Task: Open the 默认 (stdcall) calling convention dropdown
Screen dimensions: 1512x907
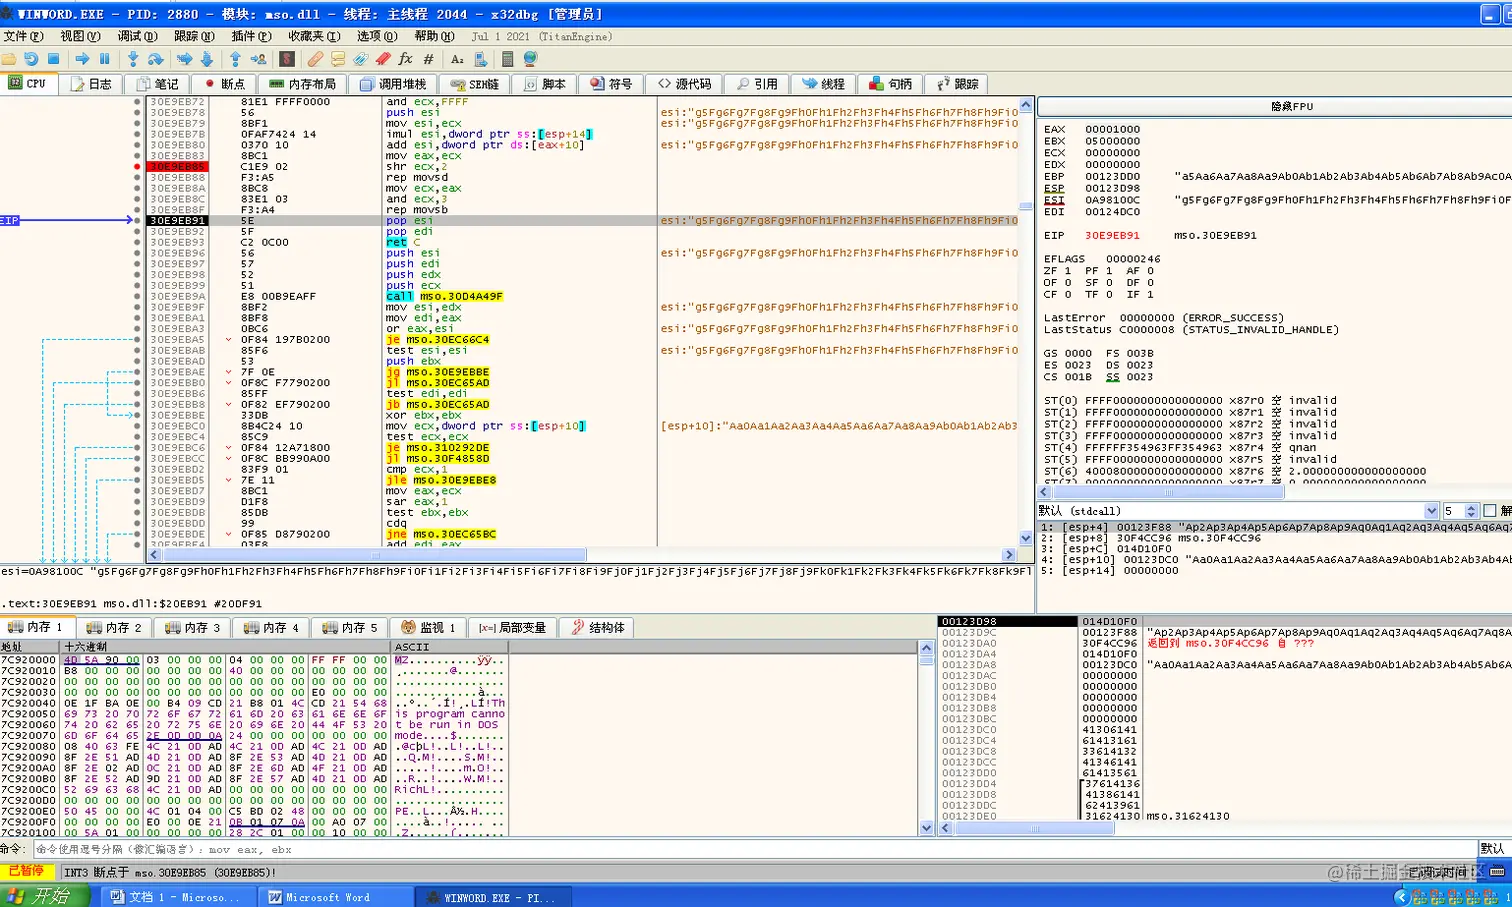Action: click(x=1238, y=511)
